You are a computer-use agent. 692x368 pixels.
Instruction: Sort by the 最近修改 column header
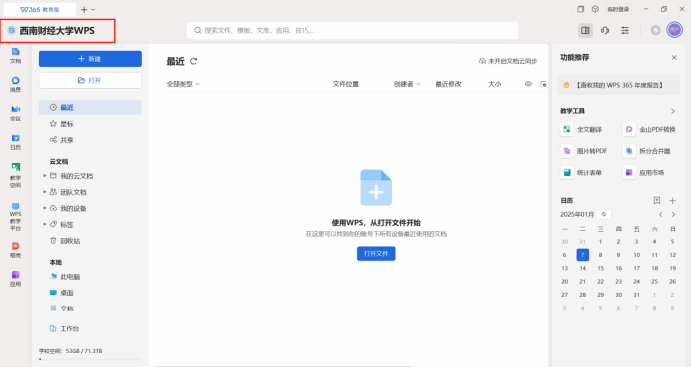click(448, 84)
